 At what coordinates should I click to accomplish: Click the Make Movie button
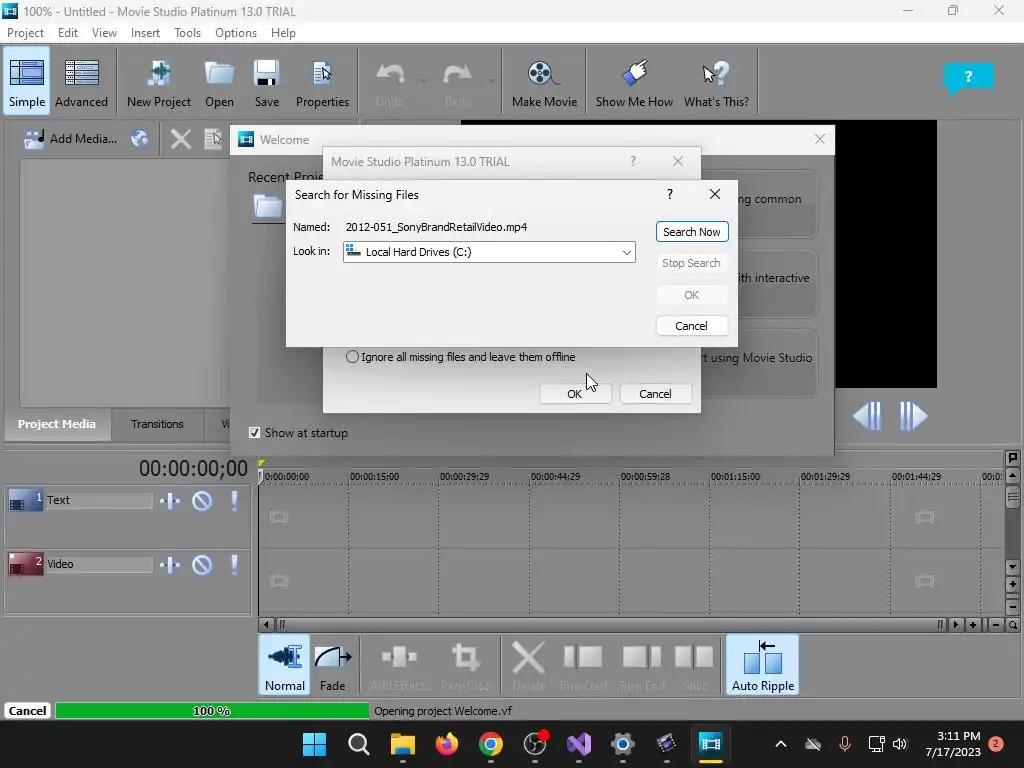coord(544,81)
